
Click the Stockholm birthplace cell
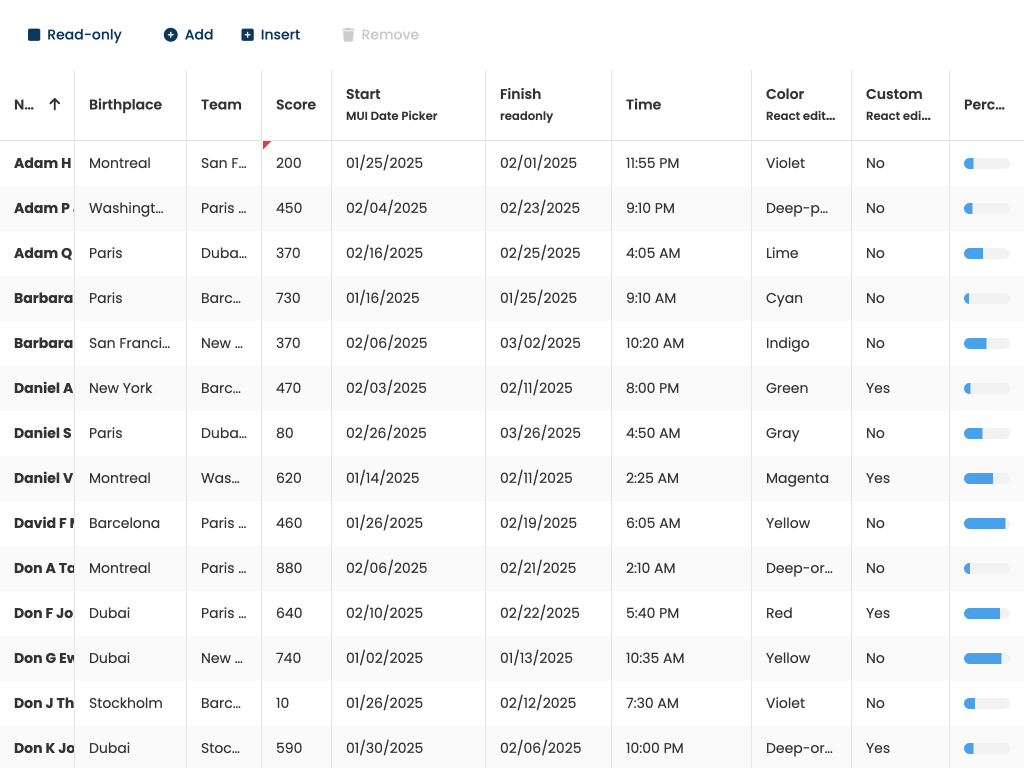(125, 703)
